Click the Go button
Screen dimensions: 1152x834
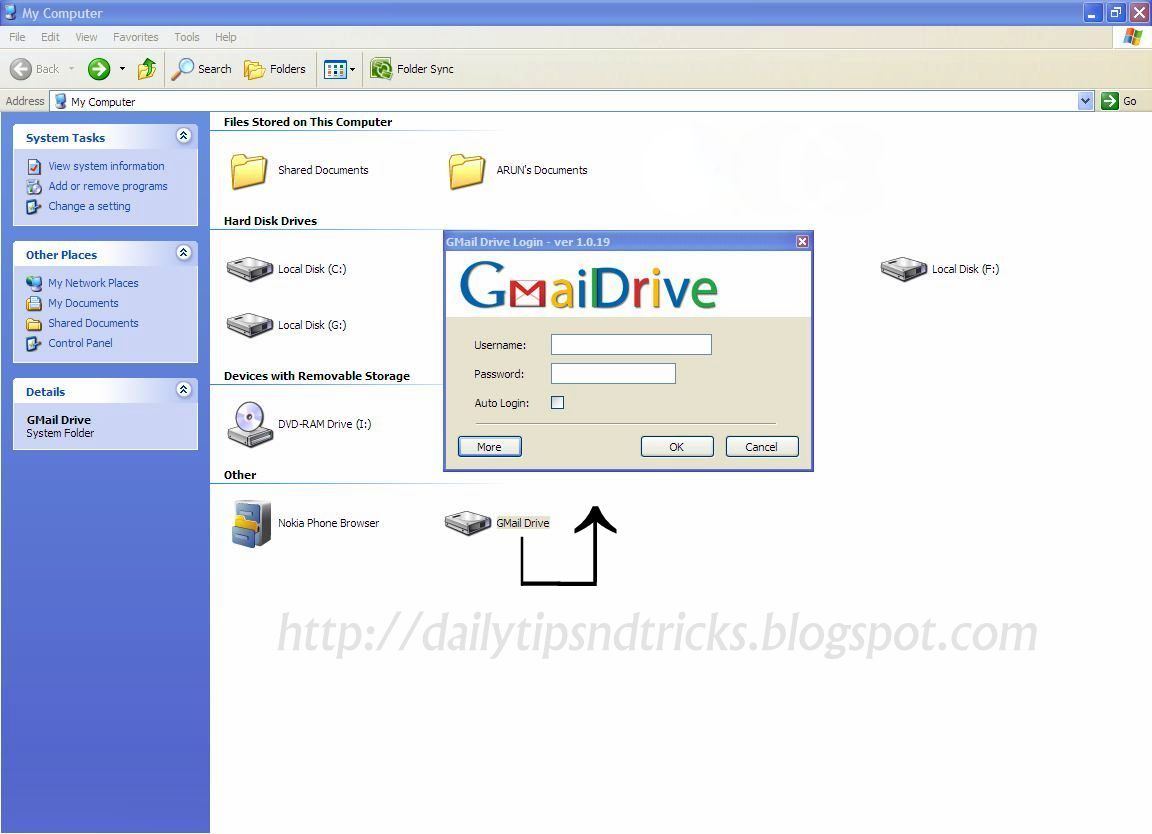[x=1120, y=101]
